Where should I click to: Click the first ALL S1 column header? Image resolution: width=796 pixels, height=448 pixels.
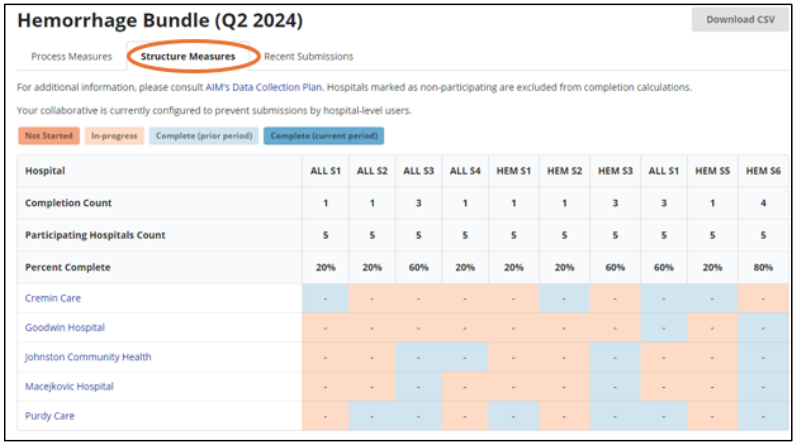pos(325,171)
